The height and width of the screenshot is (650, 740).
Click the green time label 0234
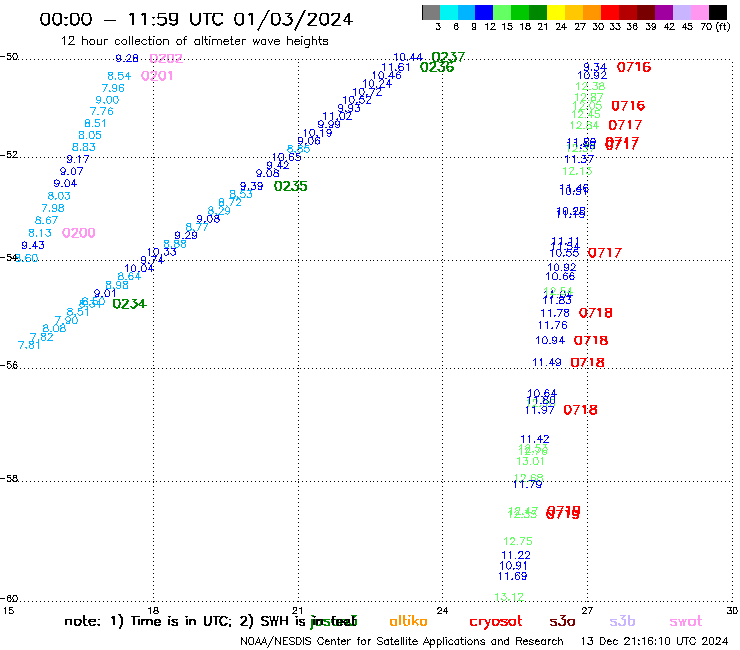point(129,304)
